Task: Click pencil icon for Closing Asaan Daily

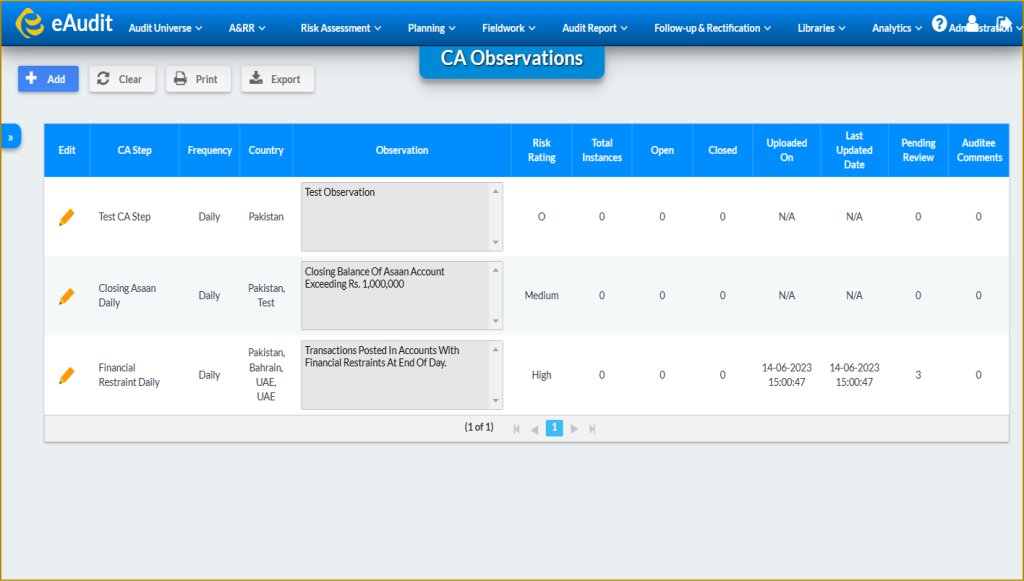Action: pyautogui.click(x=67, y=296)
